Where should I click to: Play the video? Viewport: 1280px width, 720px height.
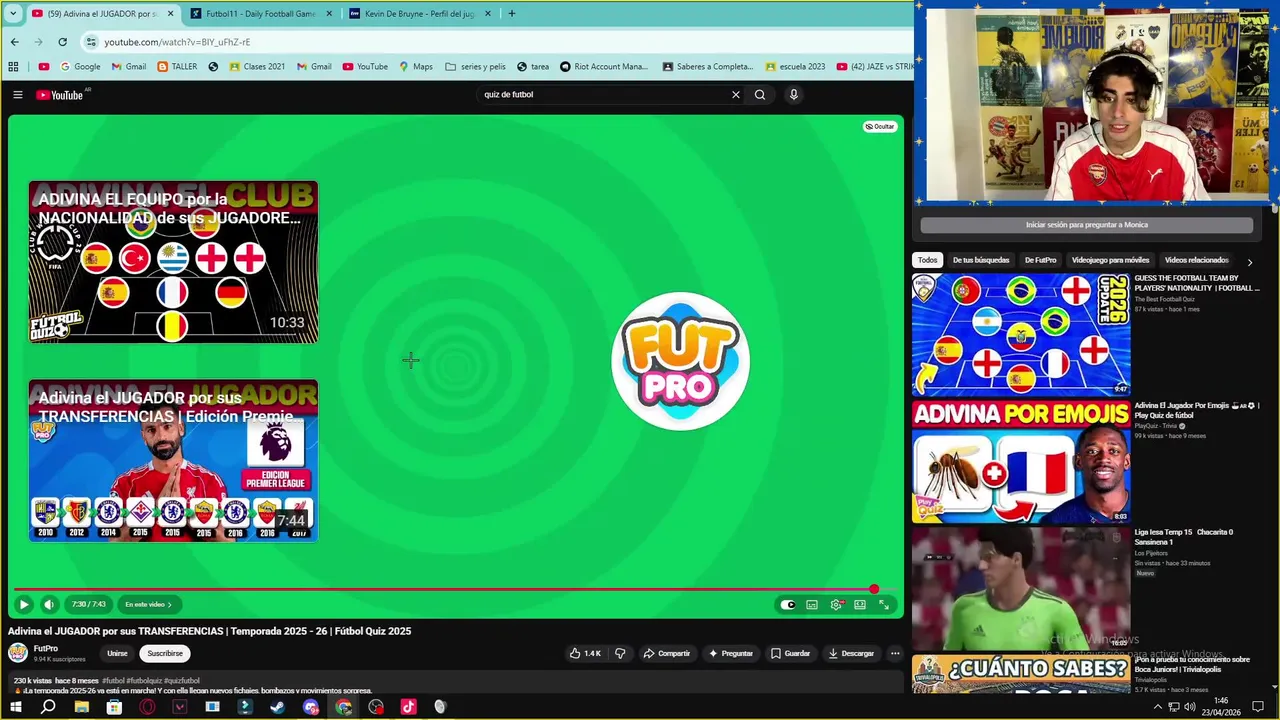click(x=23, y=604)
